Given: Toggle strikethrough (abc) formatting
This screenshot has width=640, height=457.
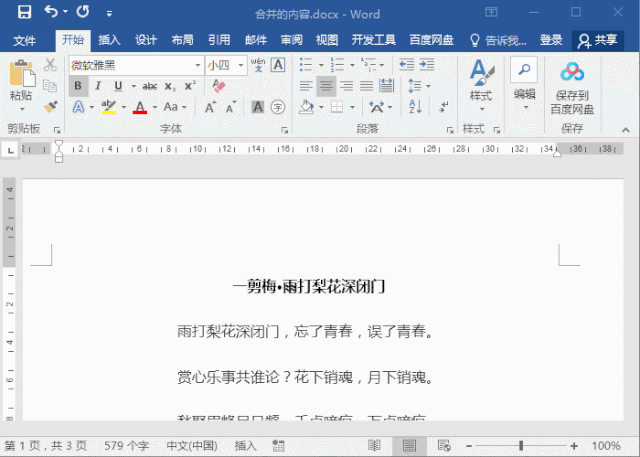Looking at the screenshot, I should 150,86.
